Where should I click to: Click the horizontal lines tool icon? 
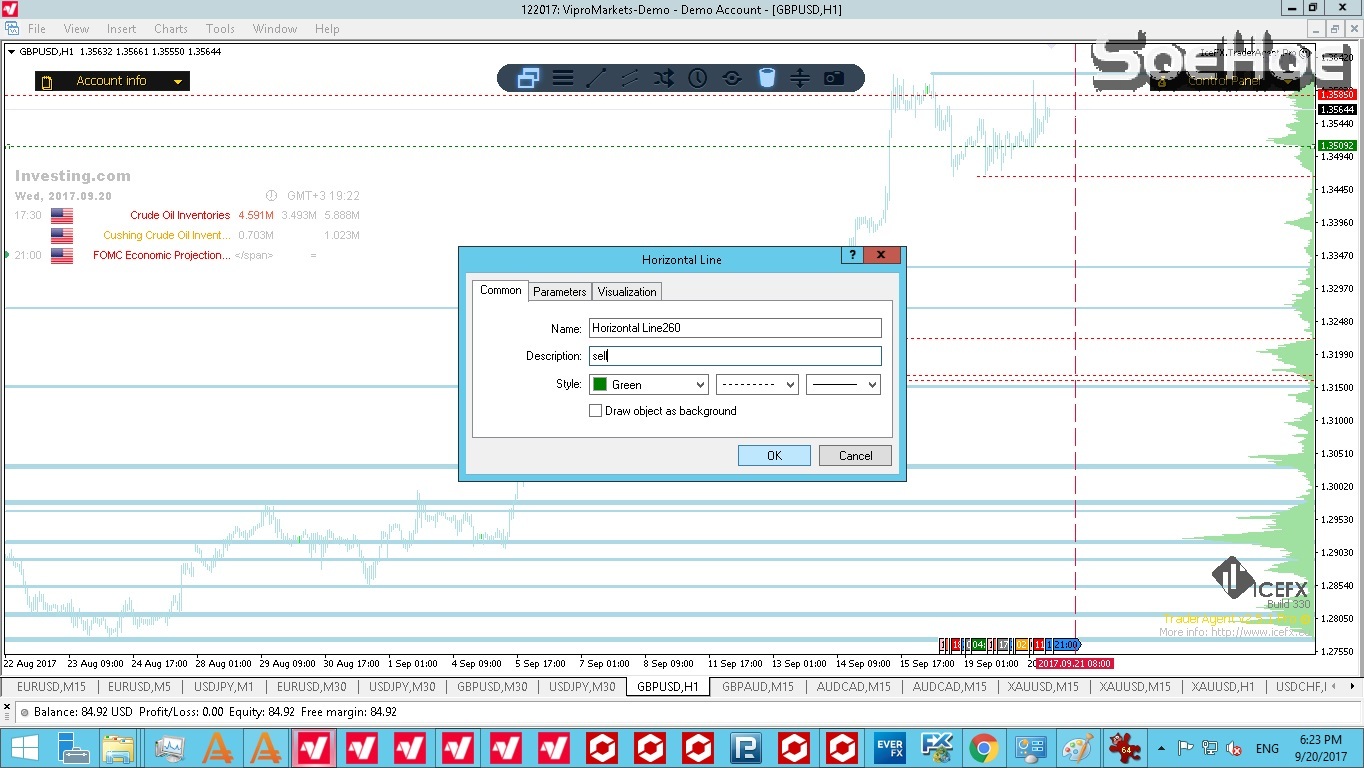(563, 78)
